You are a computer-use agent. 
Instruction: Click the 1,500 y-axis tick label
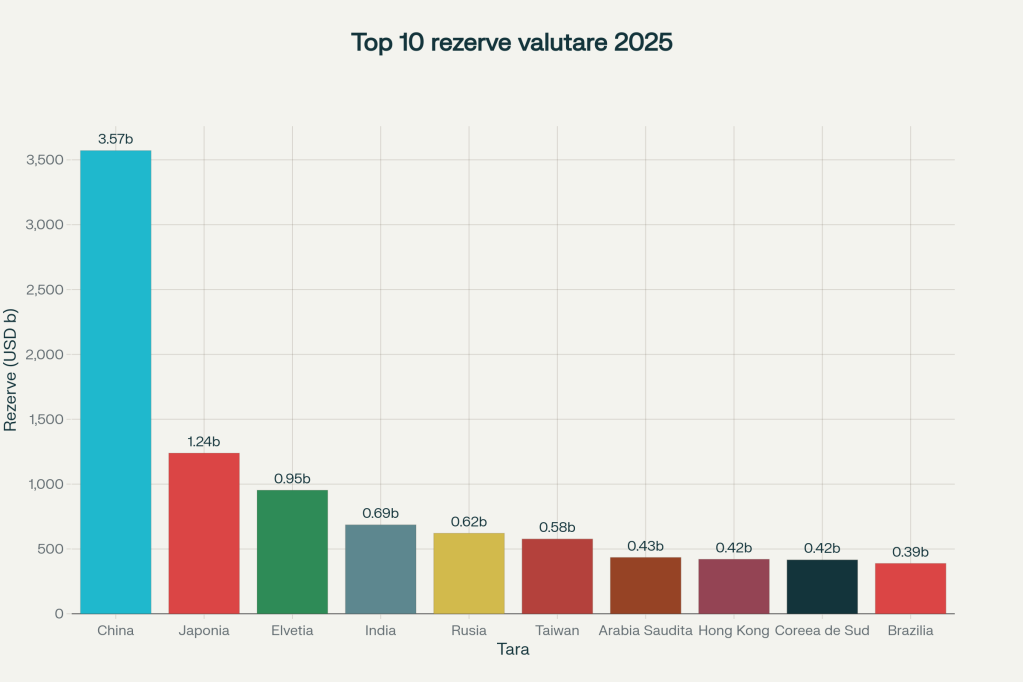tap(43, 419)
